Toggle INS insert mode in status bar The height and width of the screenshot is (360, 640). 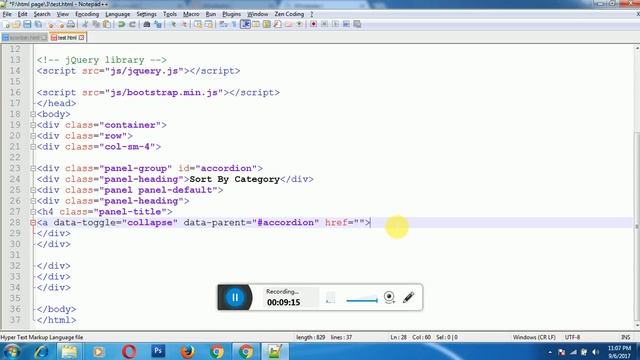[x=625, y=337]
